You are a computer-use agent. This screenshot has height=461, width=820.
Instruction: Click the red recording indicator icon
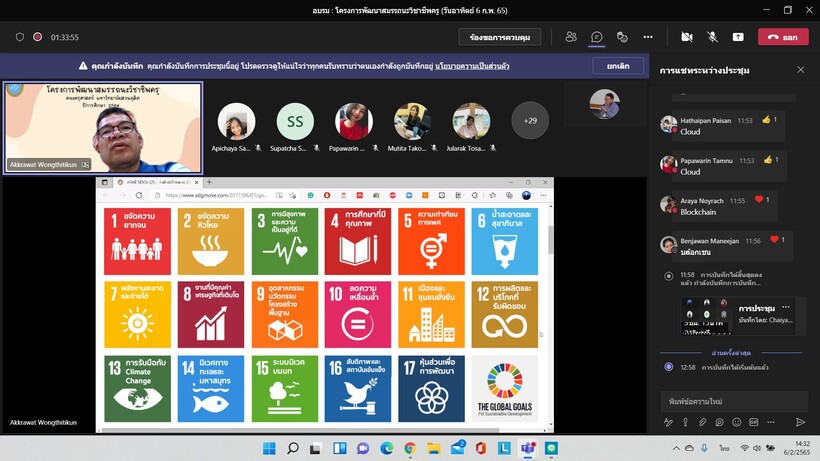38,37
